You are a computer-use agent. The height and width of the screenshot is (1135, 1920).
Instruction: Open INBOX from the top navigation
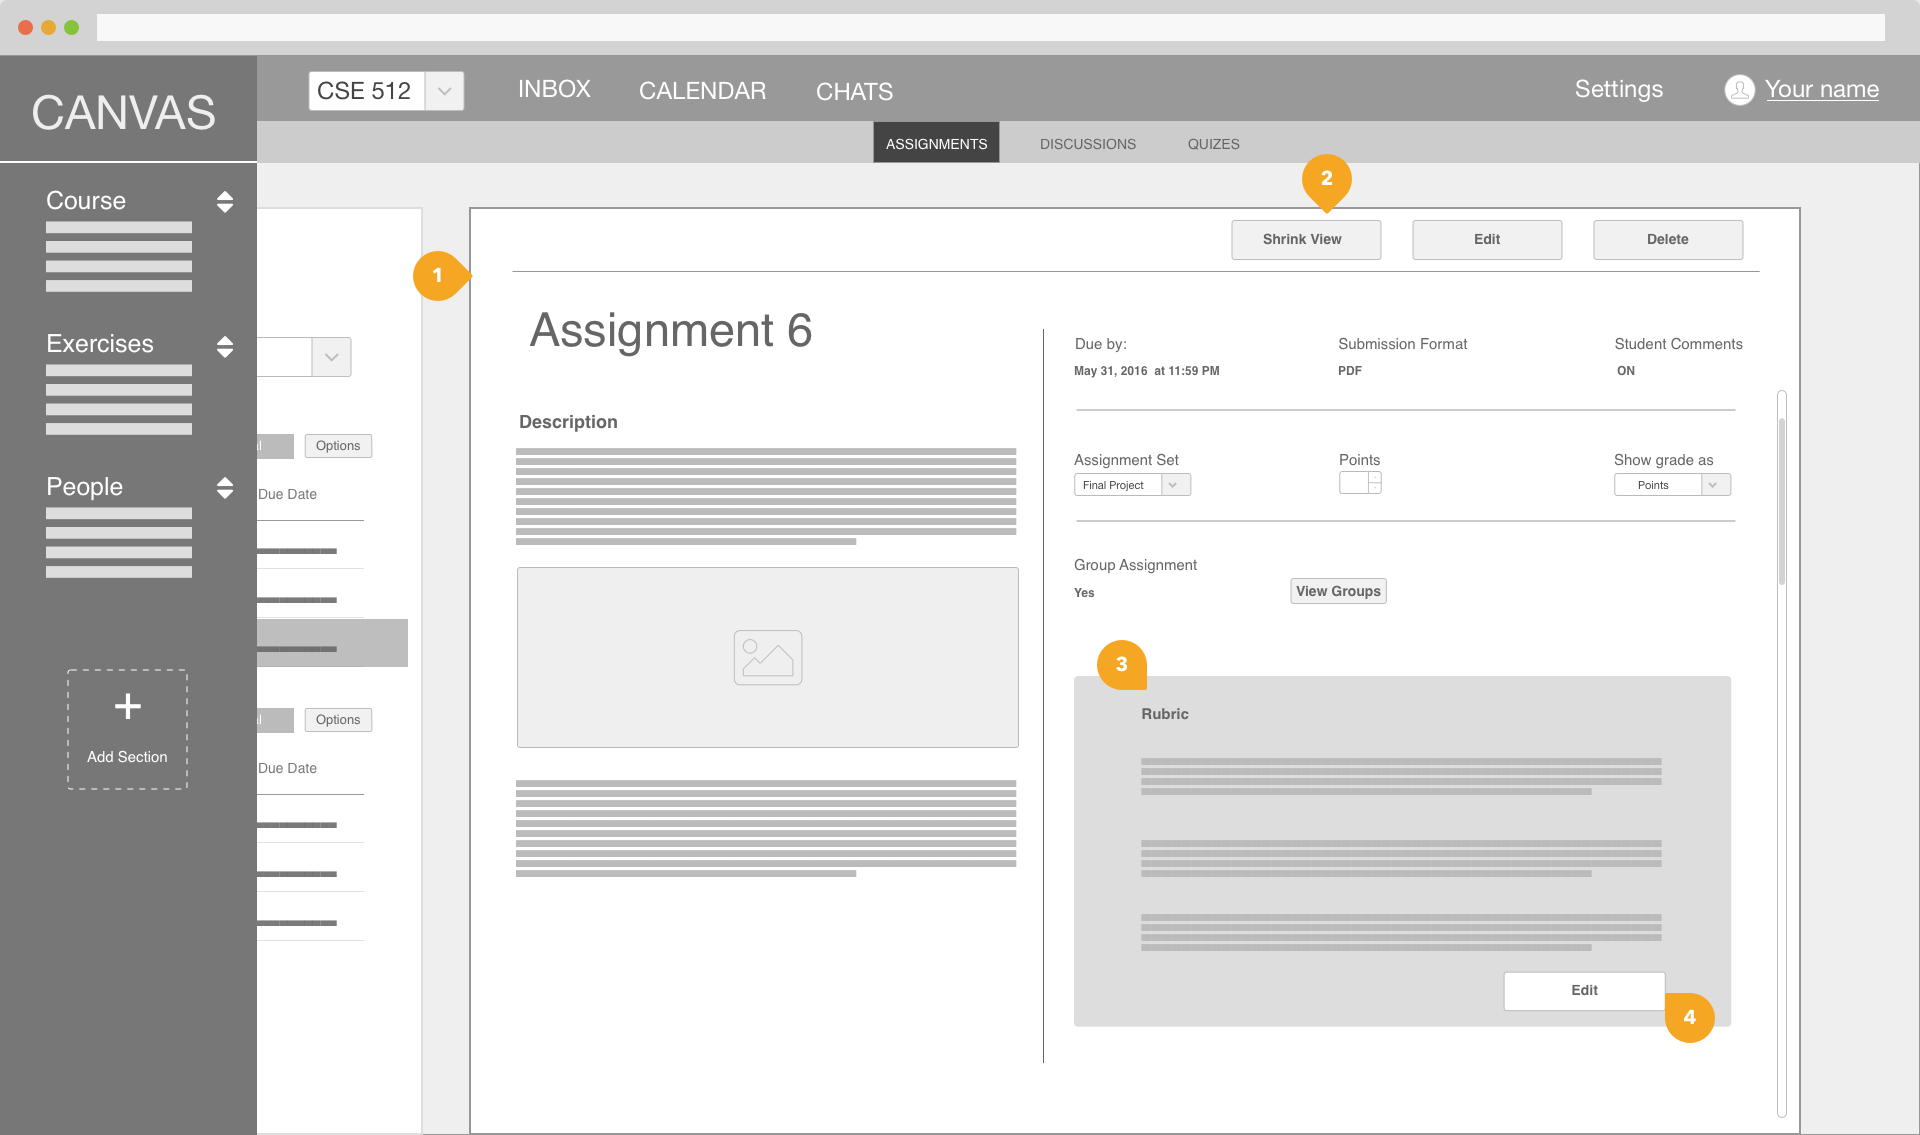(554, 90)
